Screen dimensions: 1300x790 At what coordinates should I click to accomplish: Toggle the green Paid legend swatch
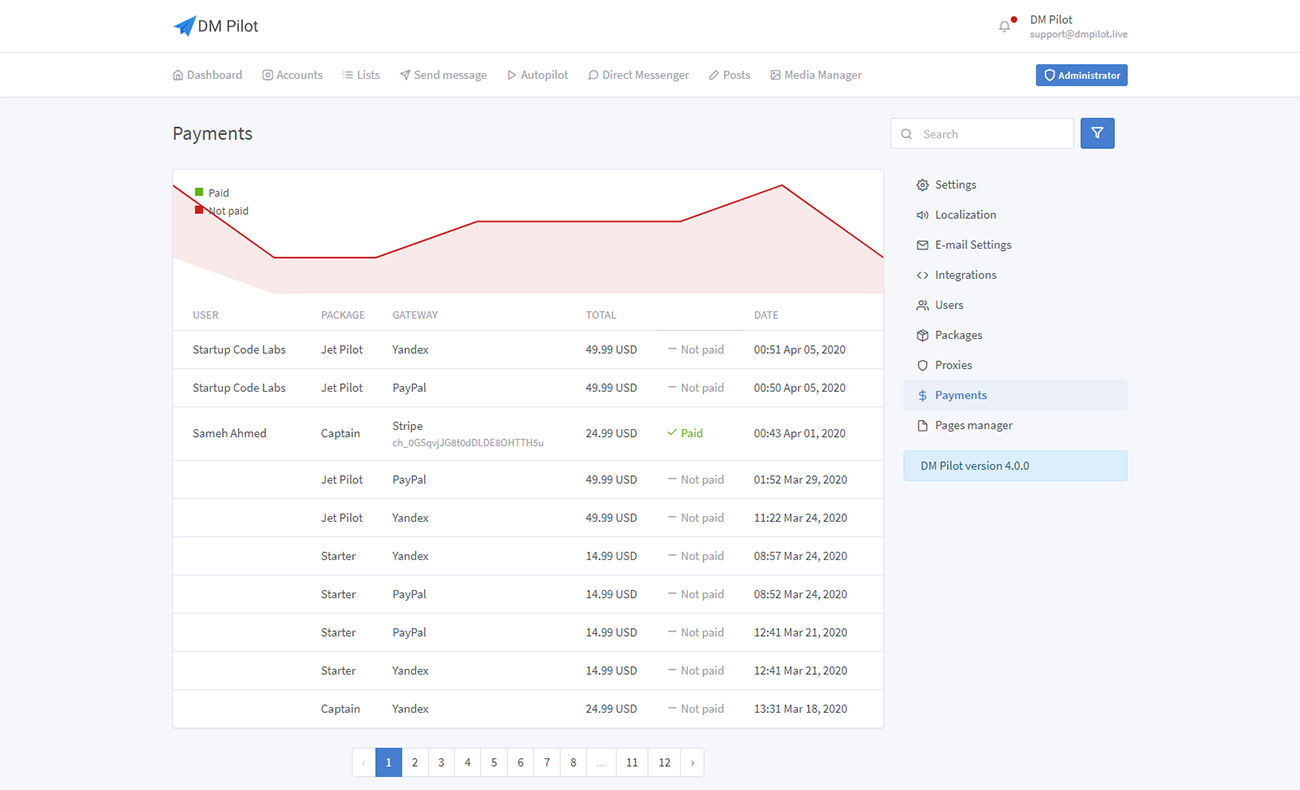[x=199, y=192]
